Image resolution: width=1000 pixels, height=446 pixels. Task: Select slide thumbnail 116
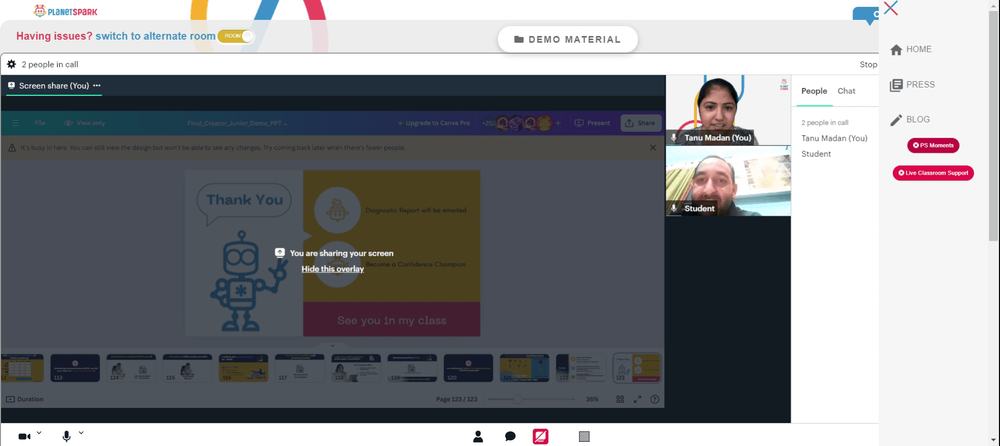[244, 368]
